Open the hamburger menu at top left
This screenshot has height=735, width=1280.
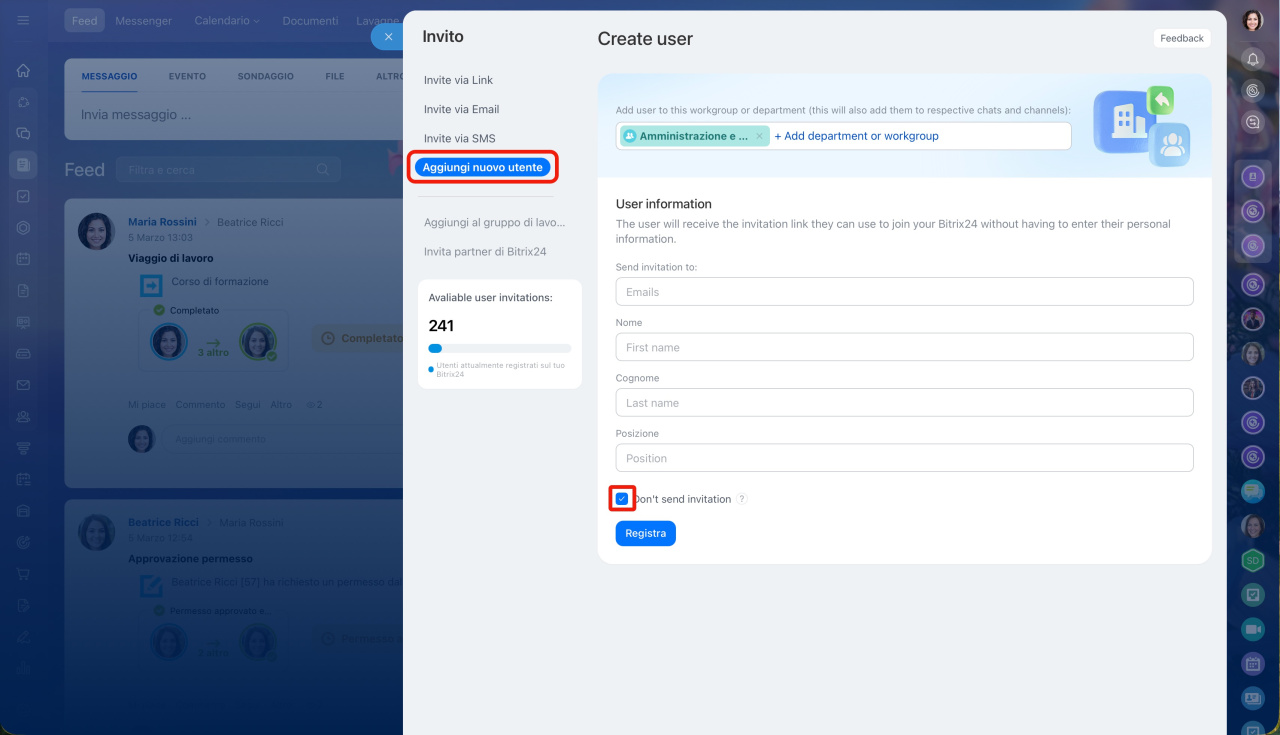tap(23, 21)
